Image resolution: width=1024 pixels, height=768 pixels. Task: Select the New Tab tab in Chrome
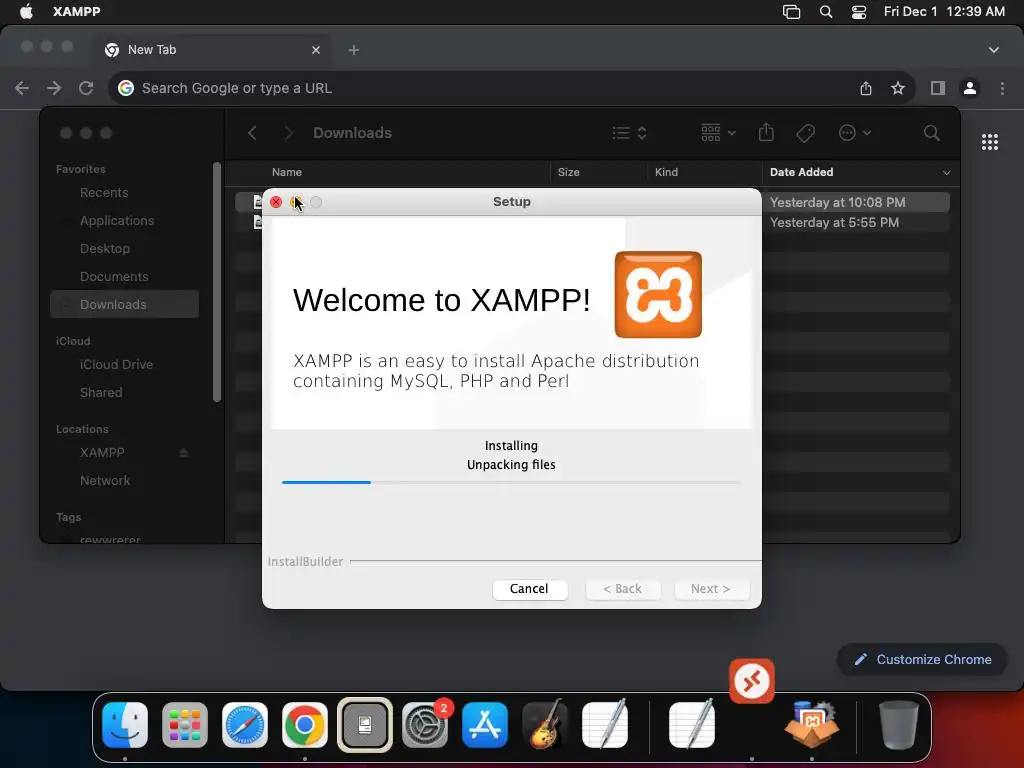point(213,50)
